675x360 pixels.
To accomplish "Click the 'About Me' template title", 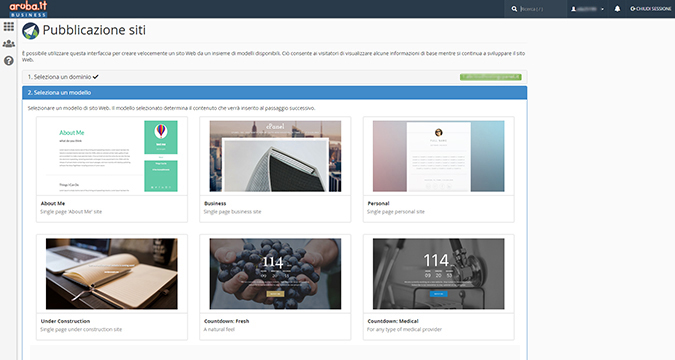I will click(53, 203).
